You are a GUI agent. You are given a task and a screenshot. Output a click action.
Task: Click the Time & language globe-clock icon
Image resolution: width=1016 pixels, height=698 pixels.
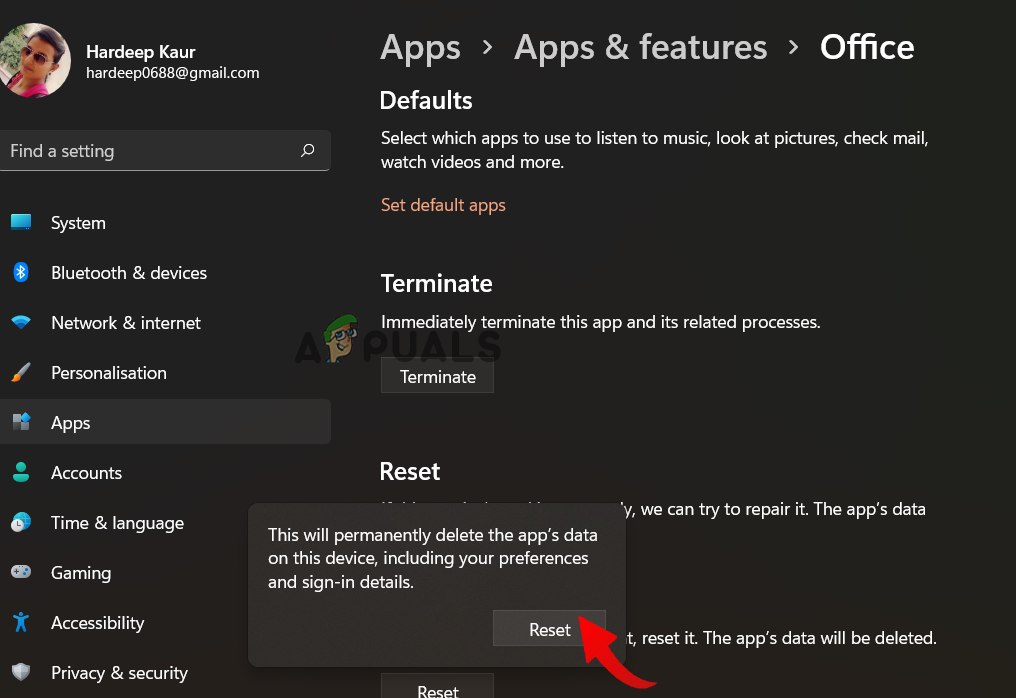pyautogui.click(x=21, y=523)
